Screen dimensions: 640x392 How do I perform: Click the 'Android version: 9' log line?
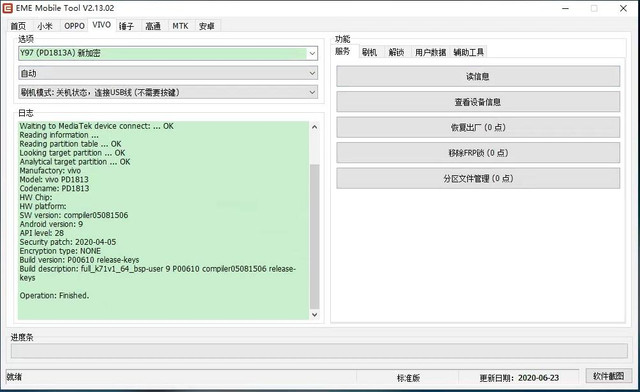pyautogui.click(x=51, y=224)
